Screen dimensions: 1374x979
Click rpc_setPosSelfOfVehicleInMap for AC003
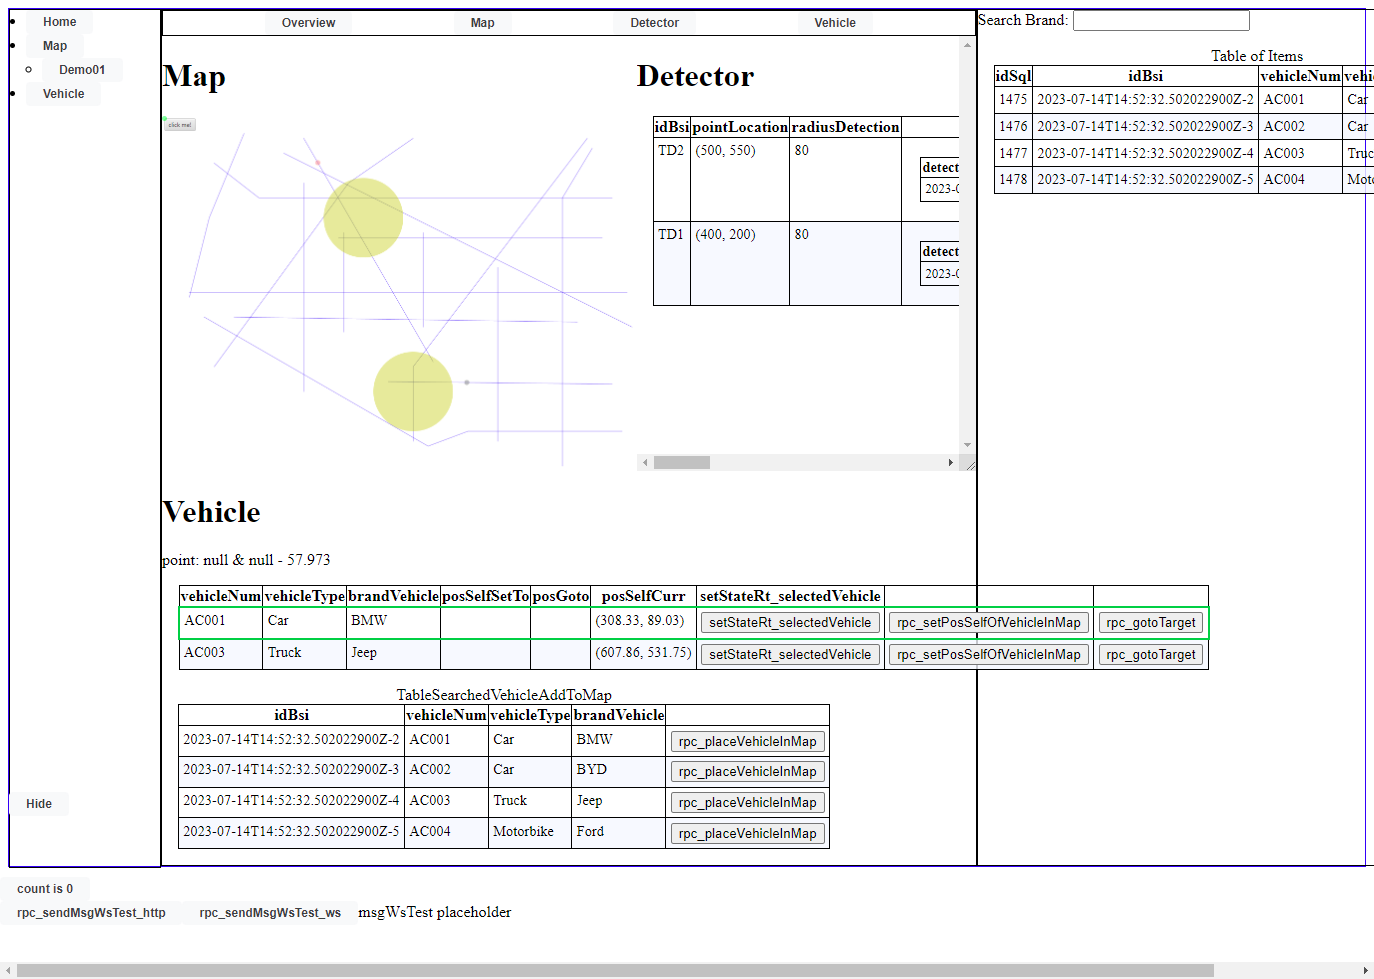988,655
